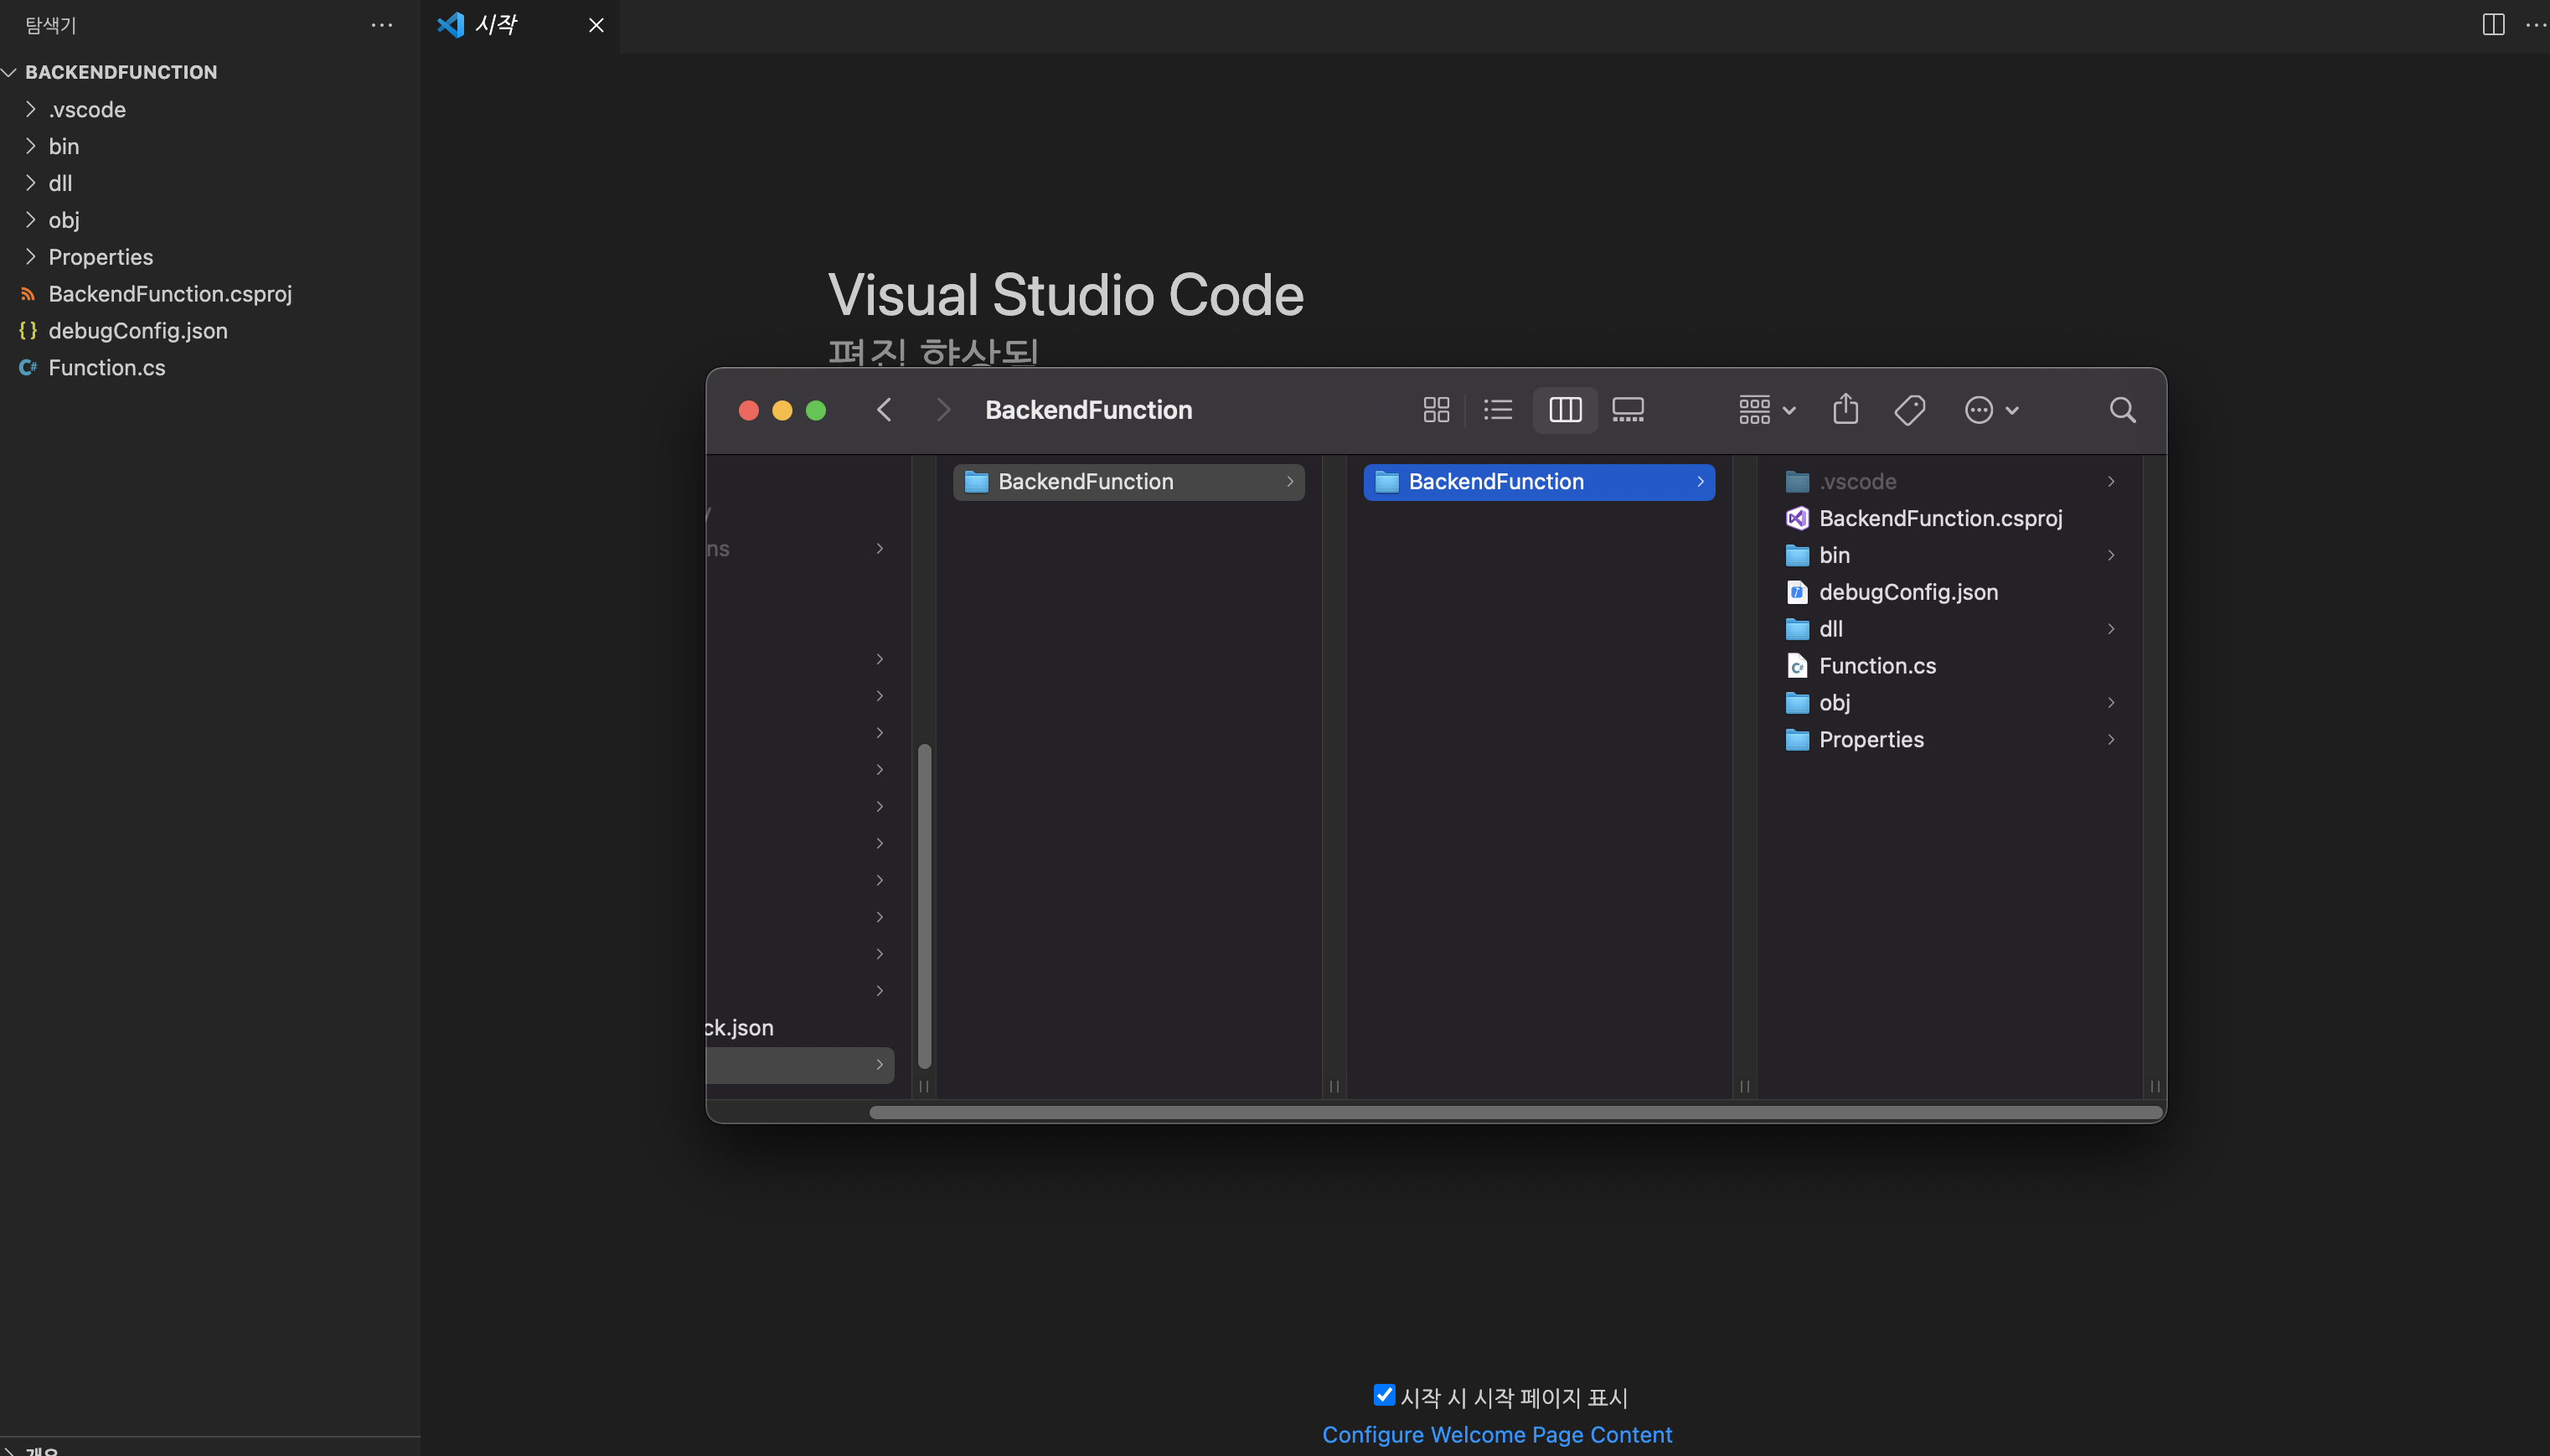Click the Finder tag icon
The image size is (2550, 1456).
click(1909, 410)
